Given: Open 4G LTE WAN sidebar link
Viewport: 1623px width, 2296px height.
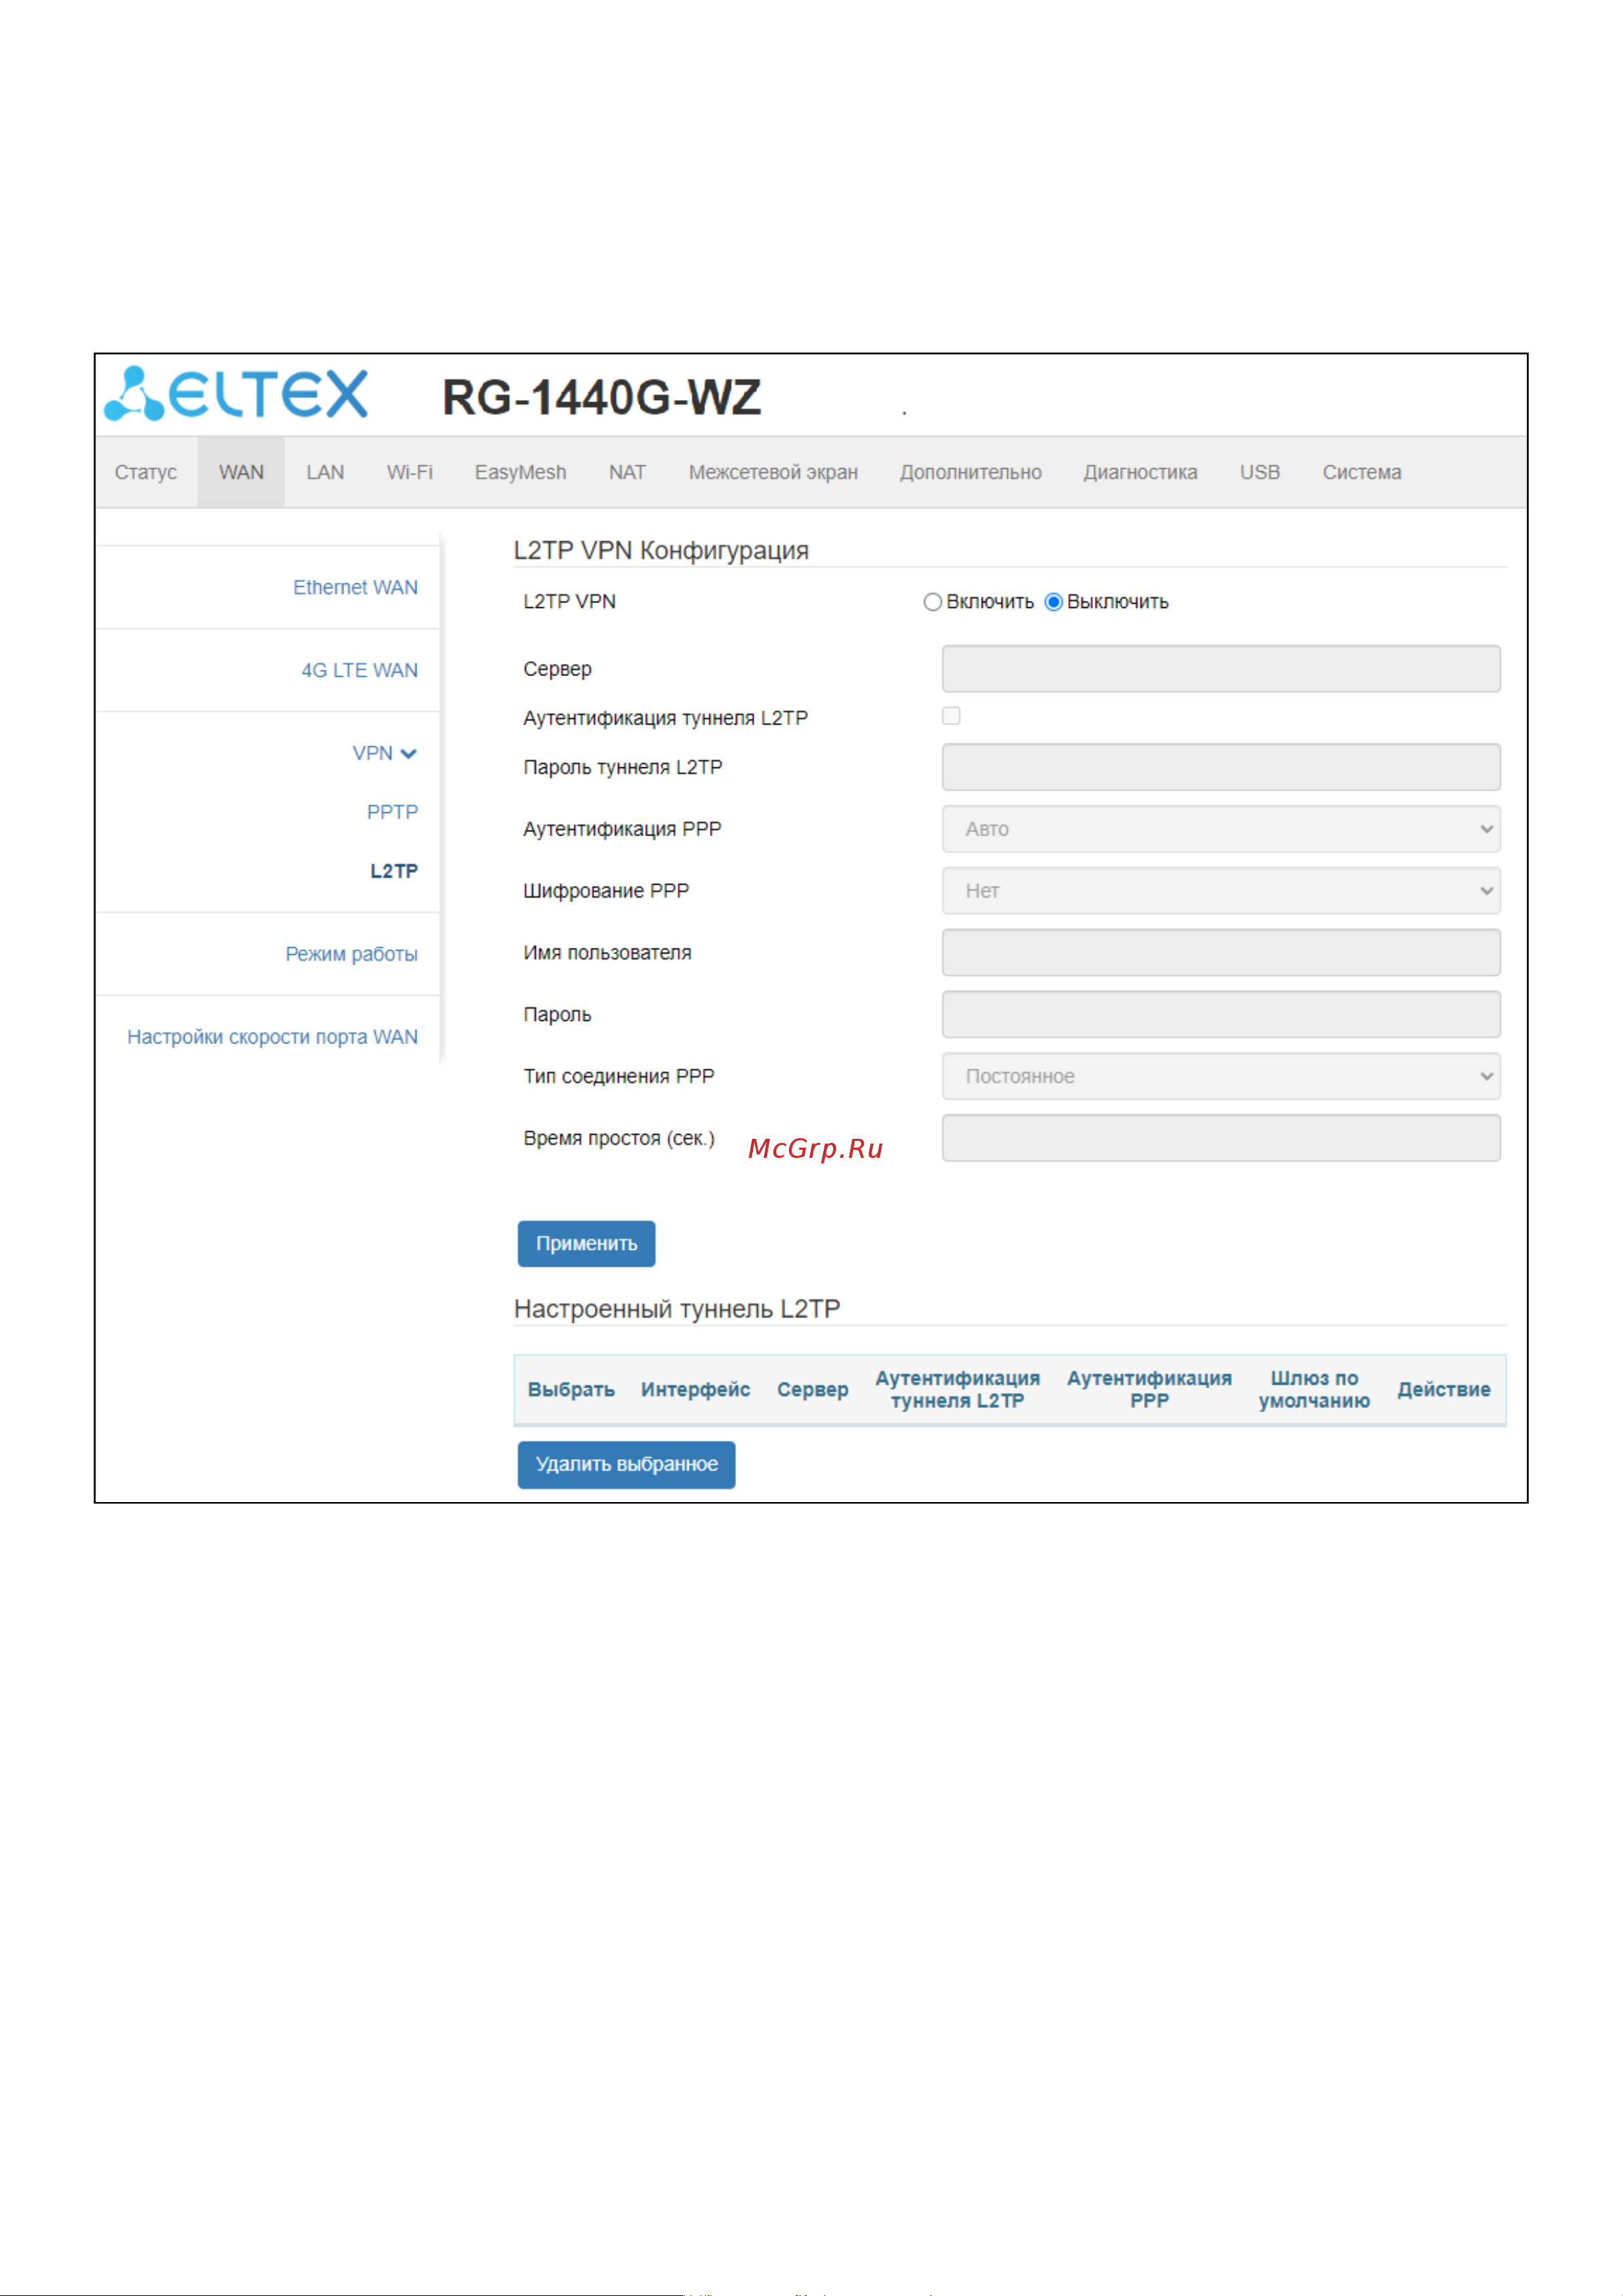Looking at the screenshot, I should tap(359, 671).
